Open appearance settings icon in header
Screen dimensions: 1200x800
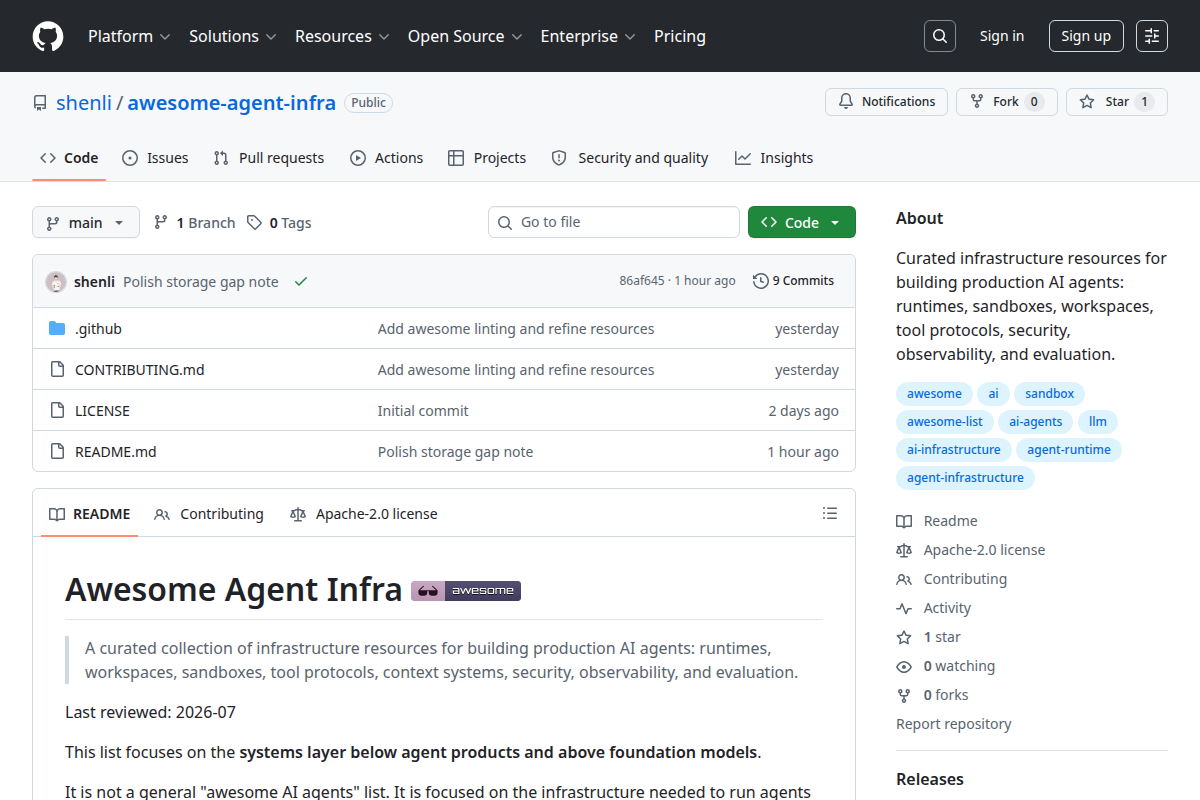click(x=1152, y=36)
